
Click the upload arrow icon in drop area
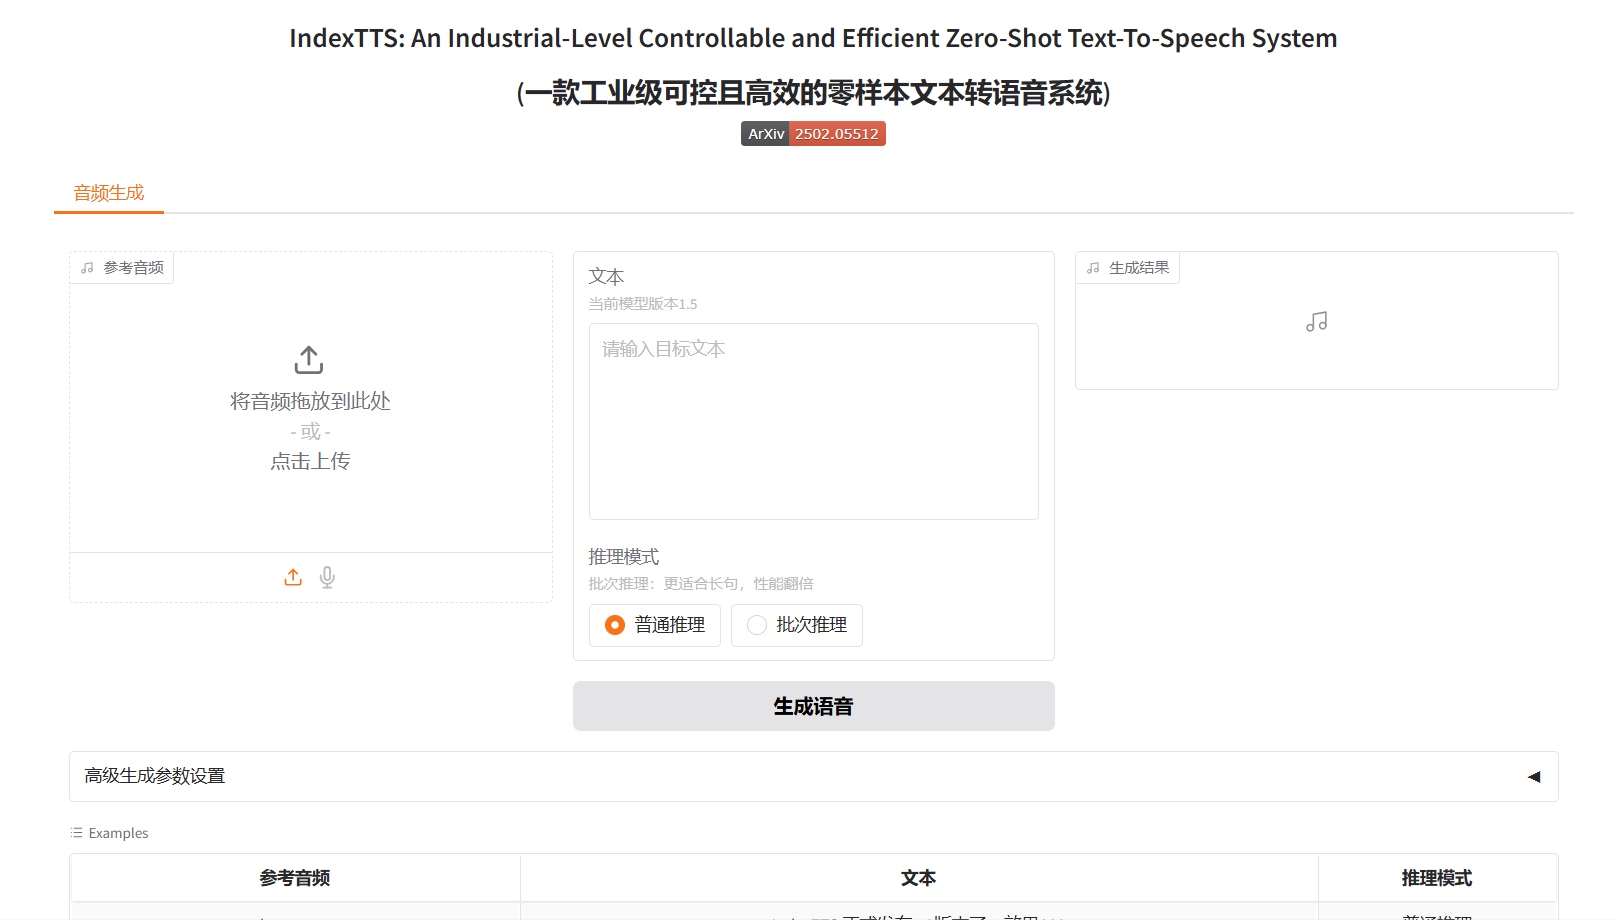click(309, 359)
